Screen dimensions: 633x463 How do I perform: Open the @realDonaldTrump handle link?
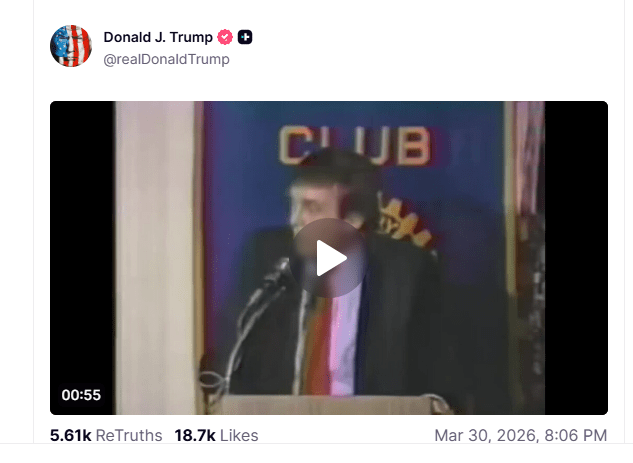pyautogui.click(x=166, y=59)
